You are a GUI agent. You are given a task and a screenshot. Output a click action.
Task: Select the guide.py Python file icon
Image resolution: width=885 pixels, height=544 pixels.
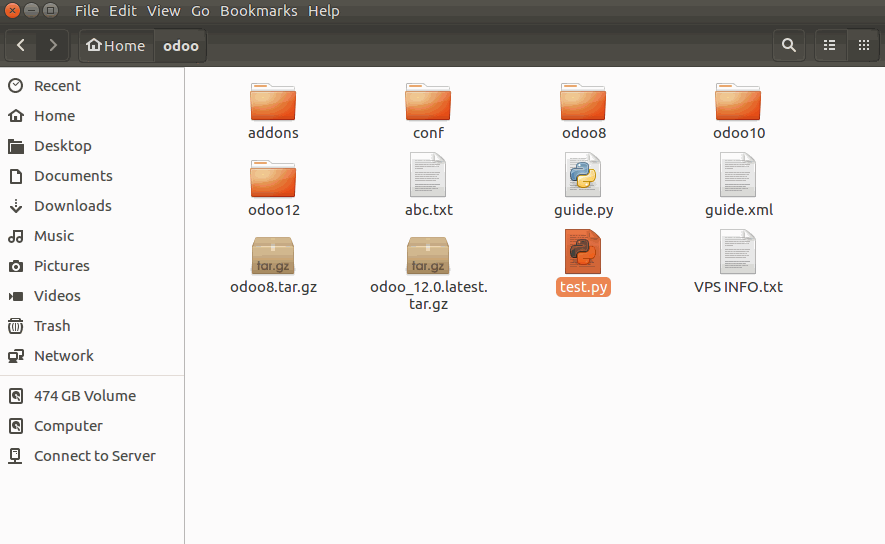583,176
